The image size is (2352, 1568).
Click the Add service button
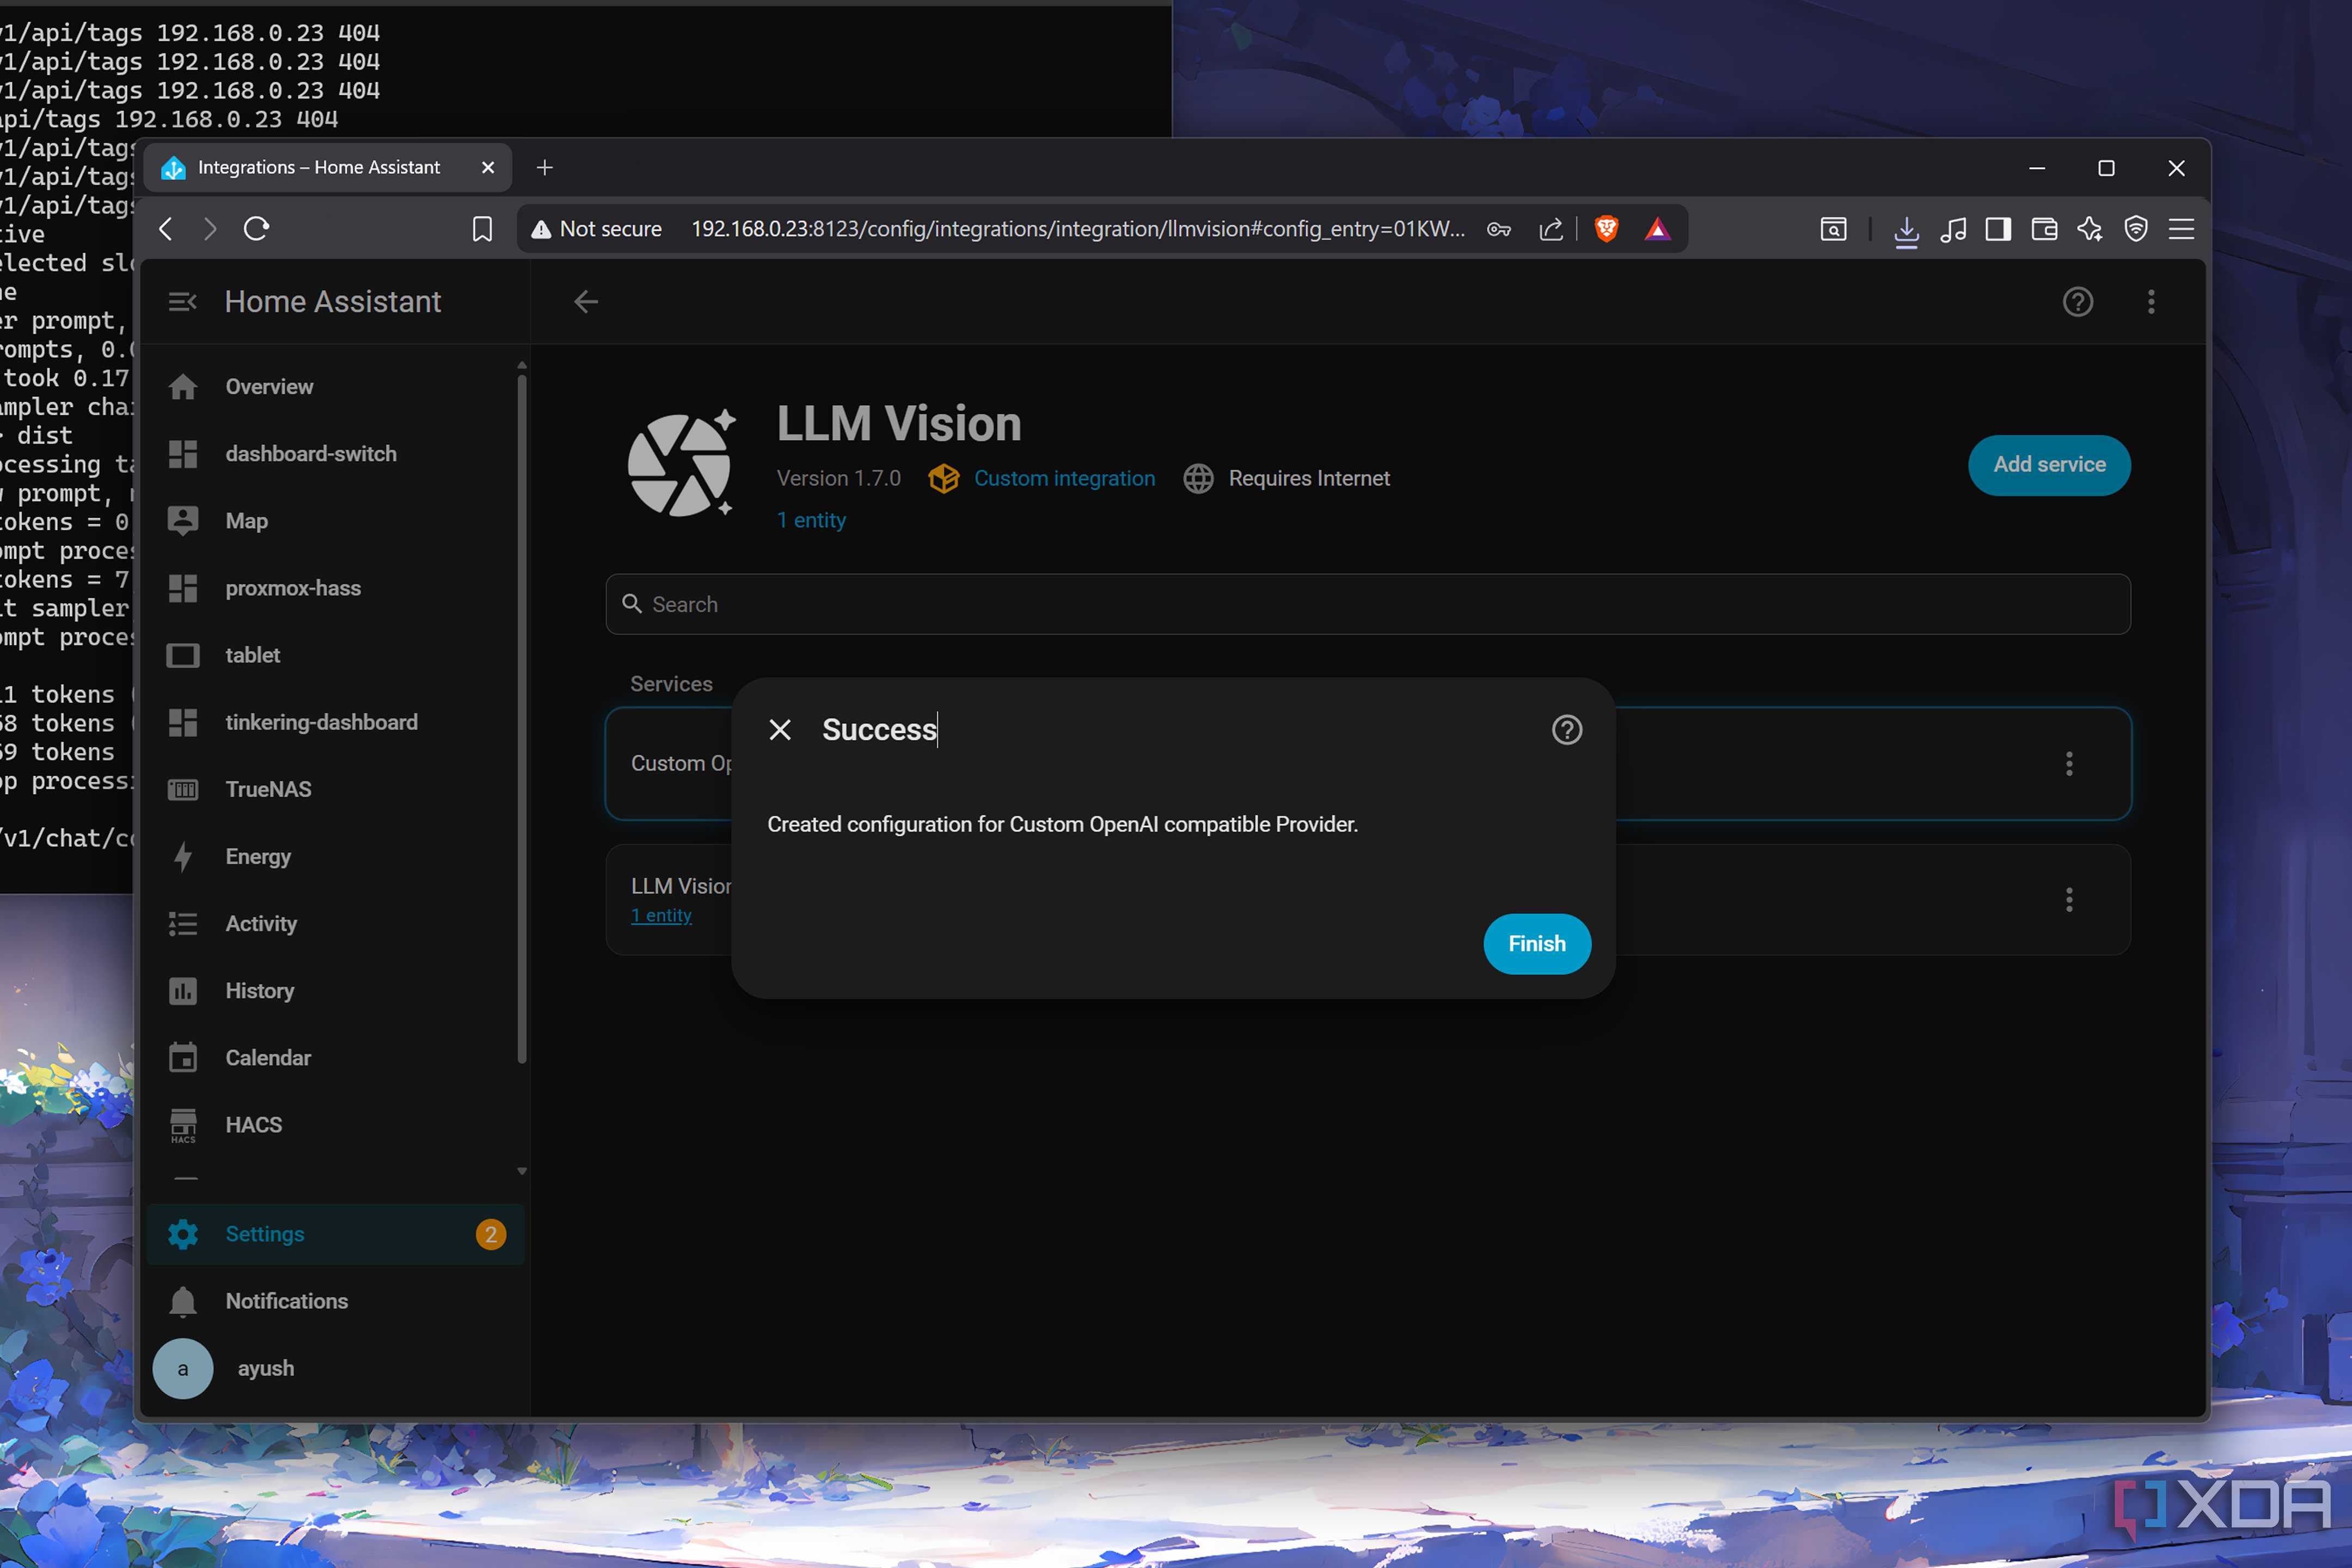point(2049,465)
